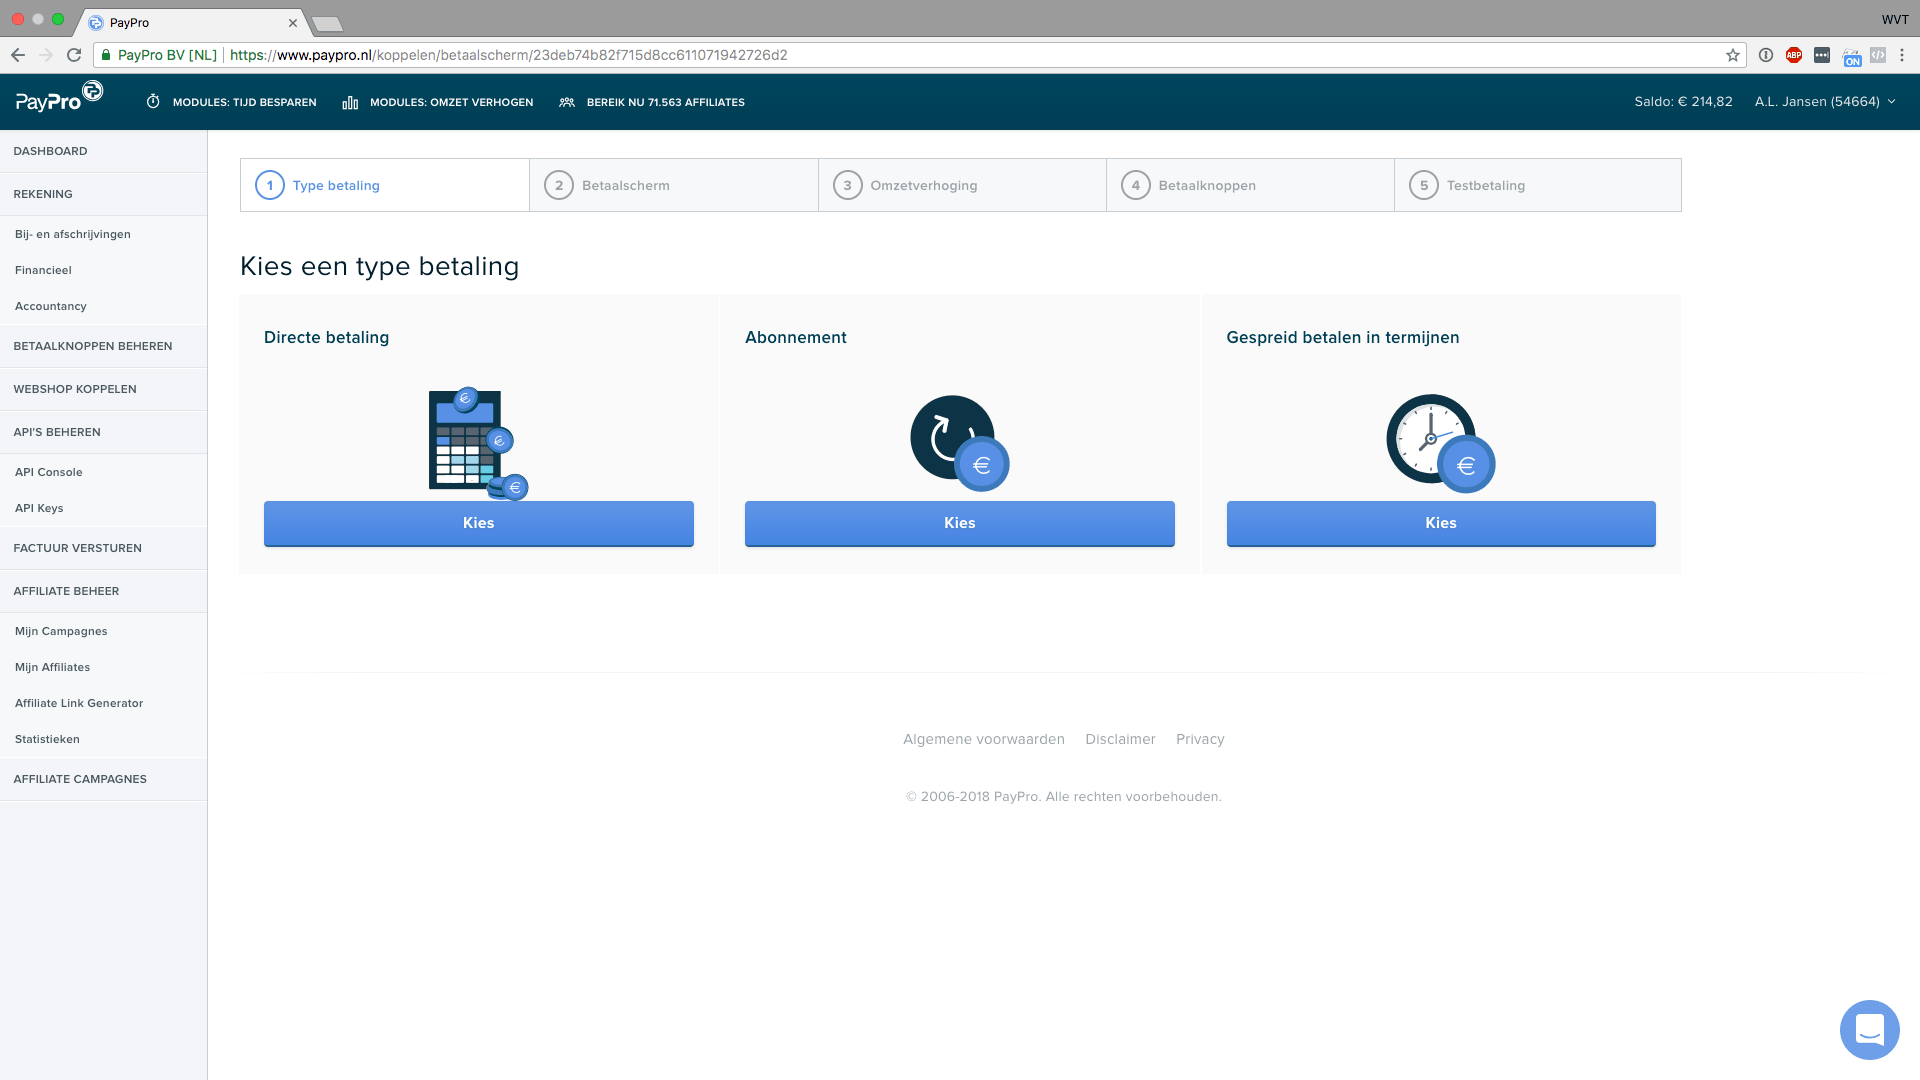This screenshot has height=1080, width=1920.
Task: Select step 1 Type betaling
Action: (385, 185)
